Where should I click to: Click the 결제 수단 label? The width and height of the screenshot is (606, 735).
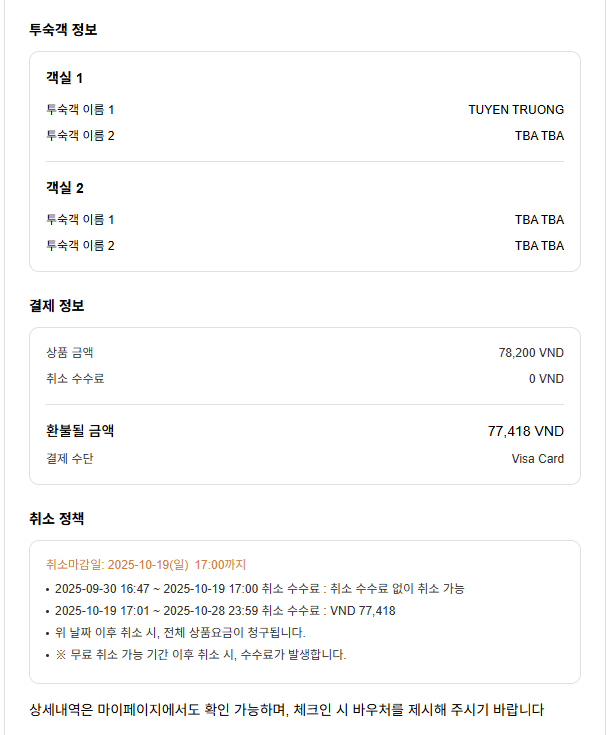tap(69, 459)
